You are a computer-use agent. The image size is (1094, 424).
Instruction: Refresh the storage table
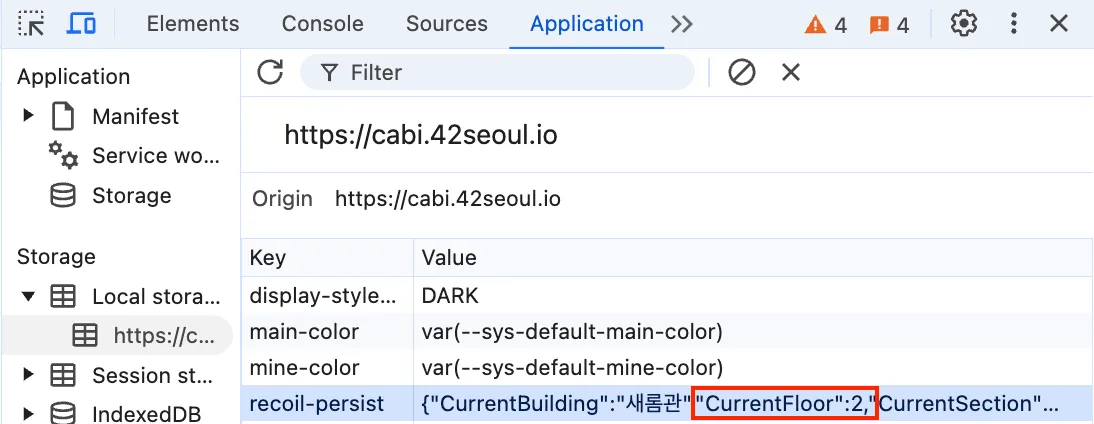[x=270, y=72]
